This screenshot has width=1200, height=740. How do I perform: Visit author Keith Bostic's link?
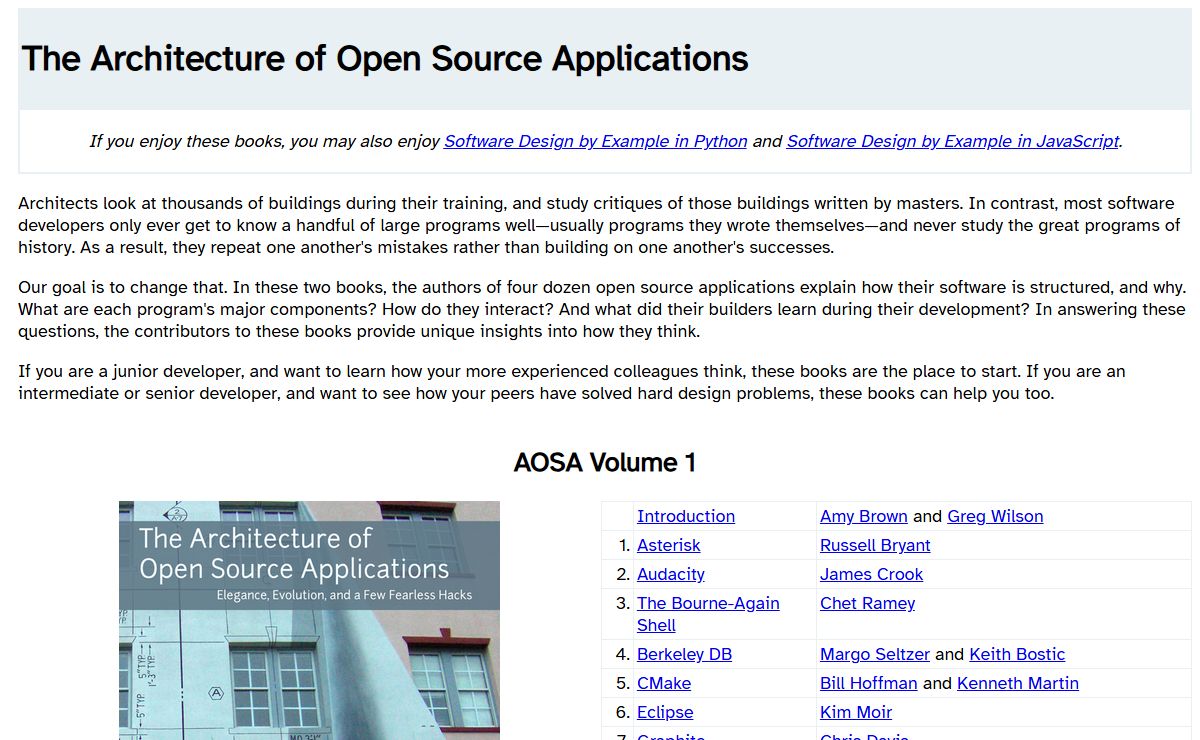(x=1017, y=654)
